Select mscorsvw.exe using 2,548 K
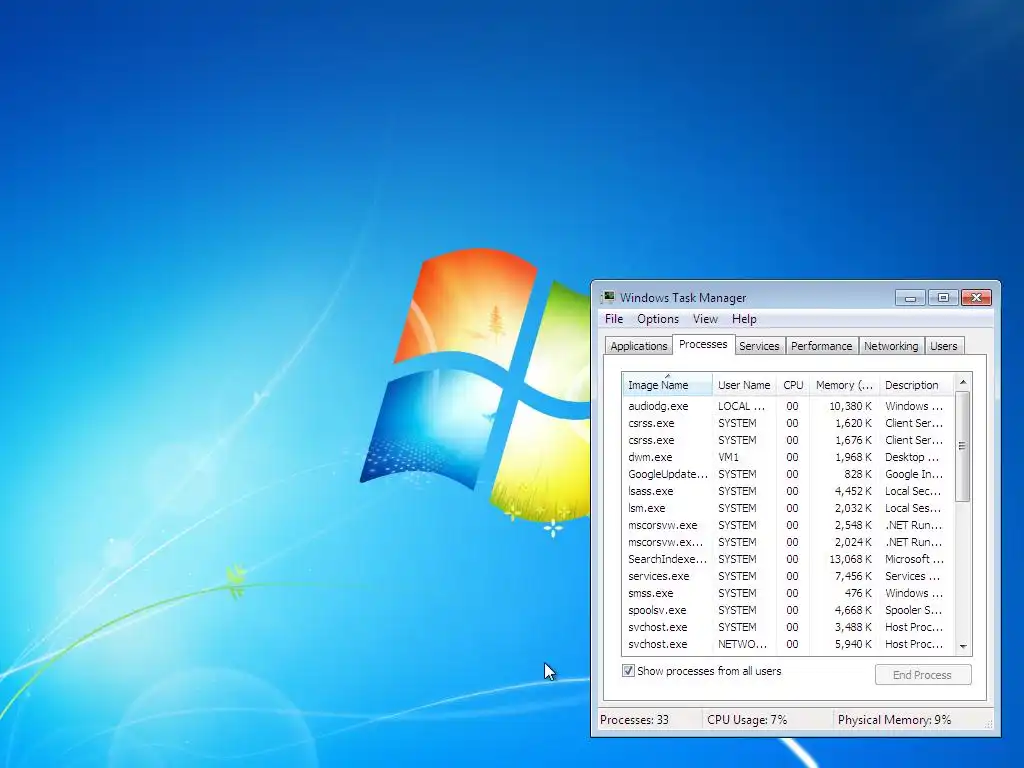Image resolution: width=1024 pixels, height=768 pixels. [788, 524]
